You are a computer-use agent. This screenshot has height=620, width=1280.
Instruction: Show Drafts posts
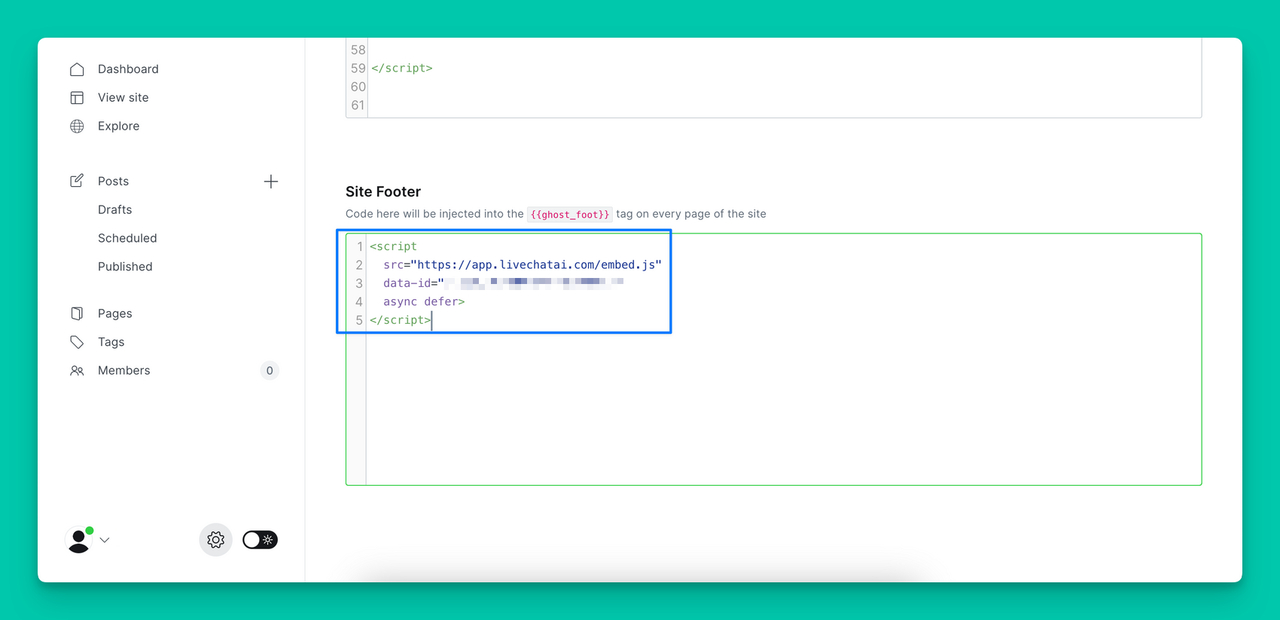tap(115, 210)
